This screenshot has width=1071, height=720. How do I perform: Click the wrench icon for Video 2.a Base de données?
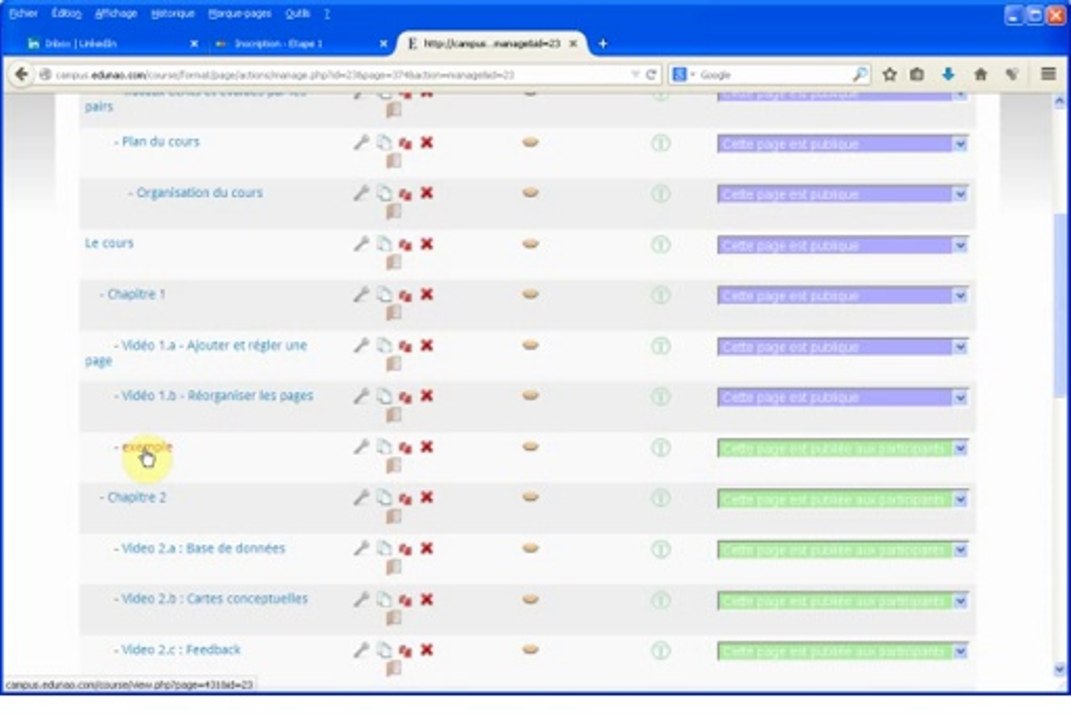361,549
